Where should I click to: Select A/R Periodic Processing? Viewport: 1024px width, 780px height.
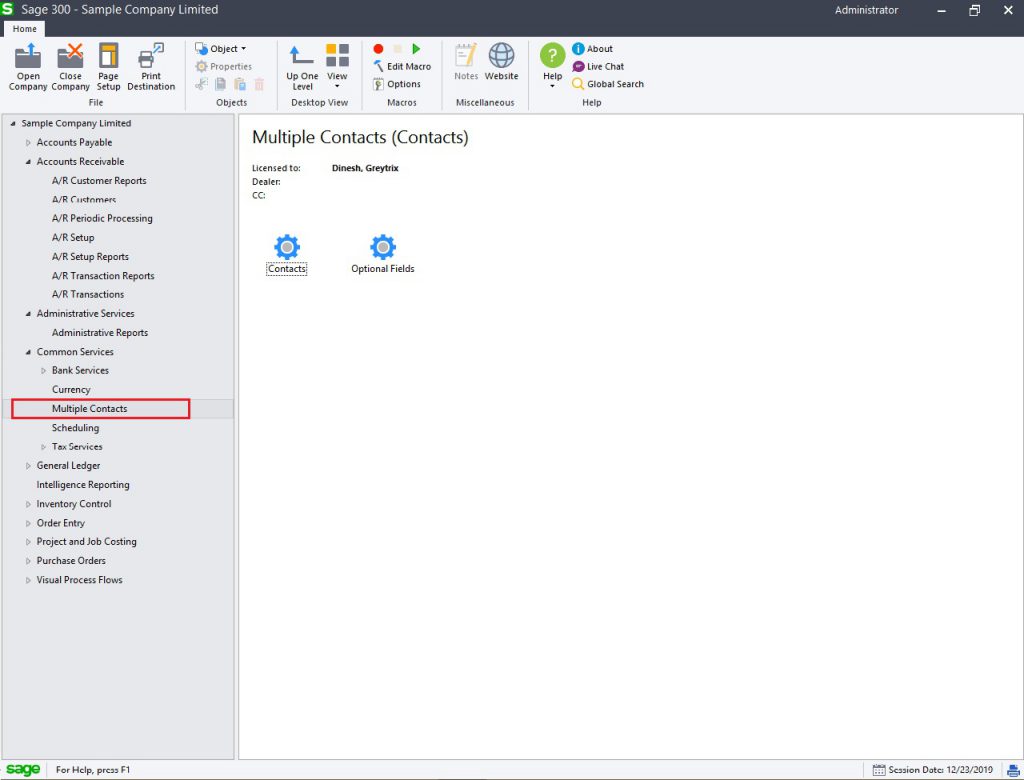point(103,218)
